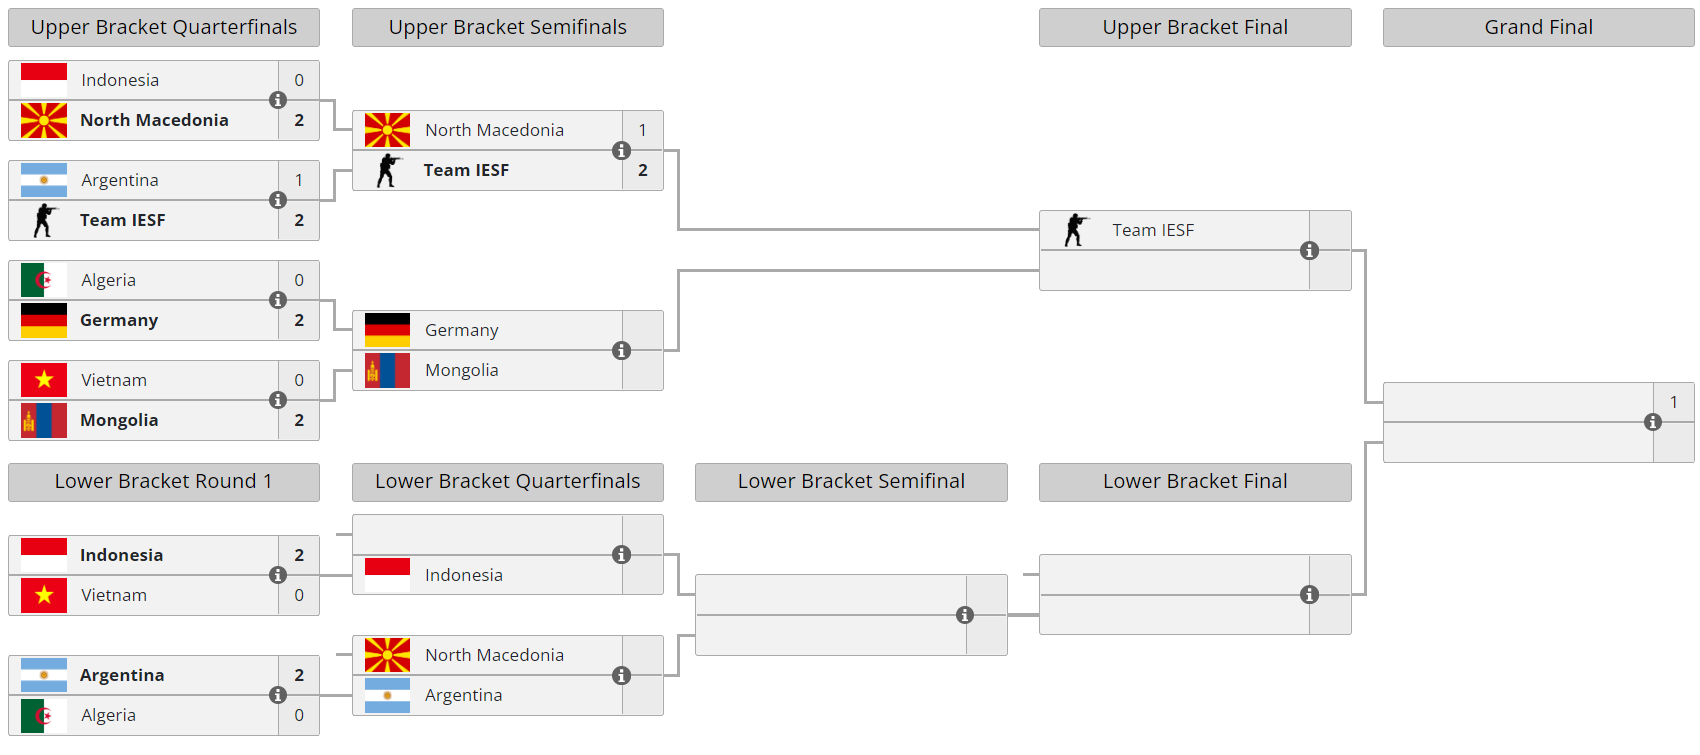Image resolution: width=1700 pixels, height=755 pixels.
Task: Click info icon for Indonesia vs Vietnam lower match
Action: click(278, 575)
